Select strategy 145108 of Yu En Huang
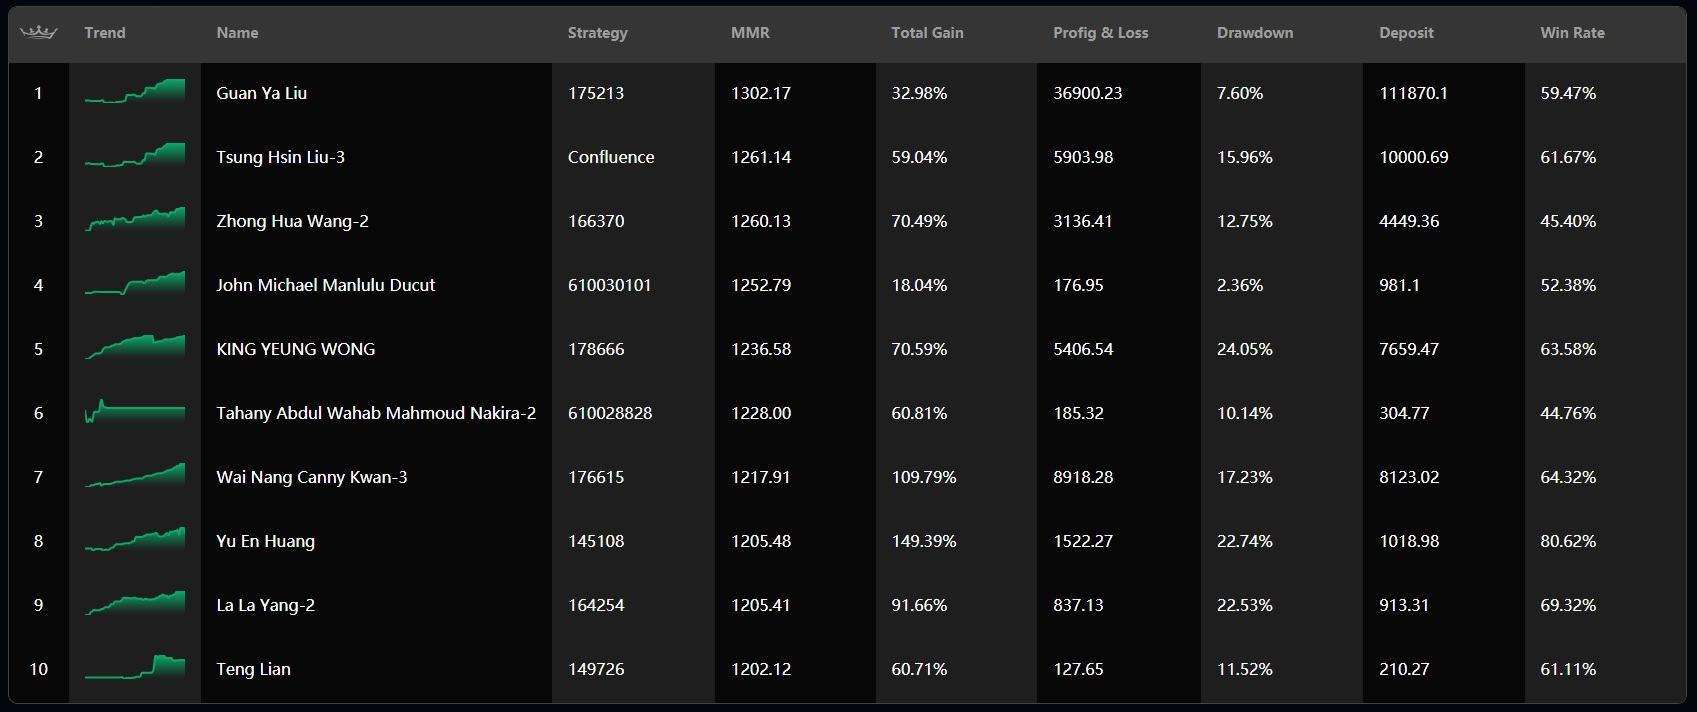The height and width of the screenshot is (712, 1697). click(x=596, y=541)
